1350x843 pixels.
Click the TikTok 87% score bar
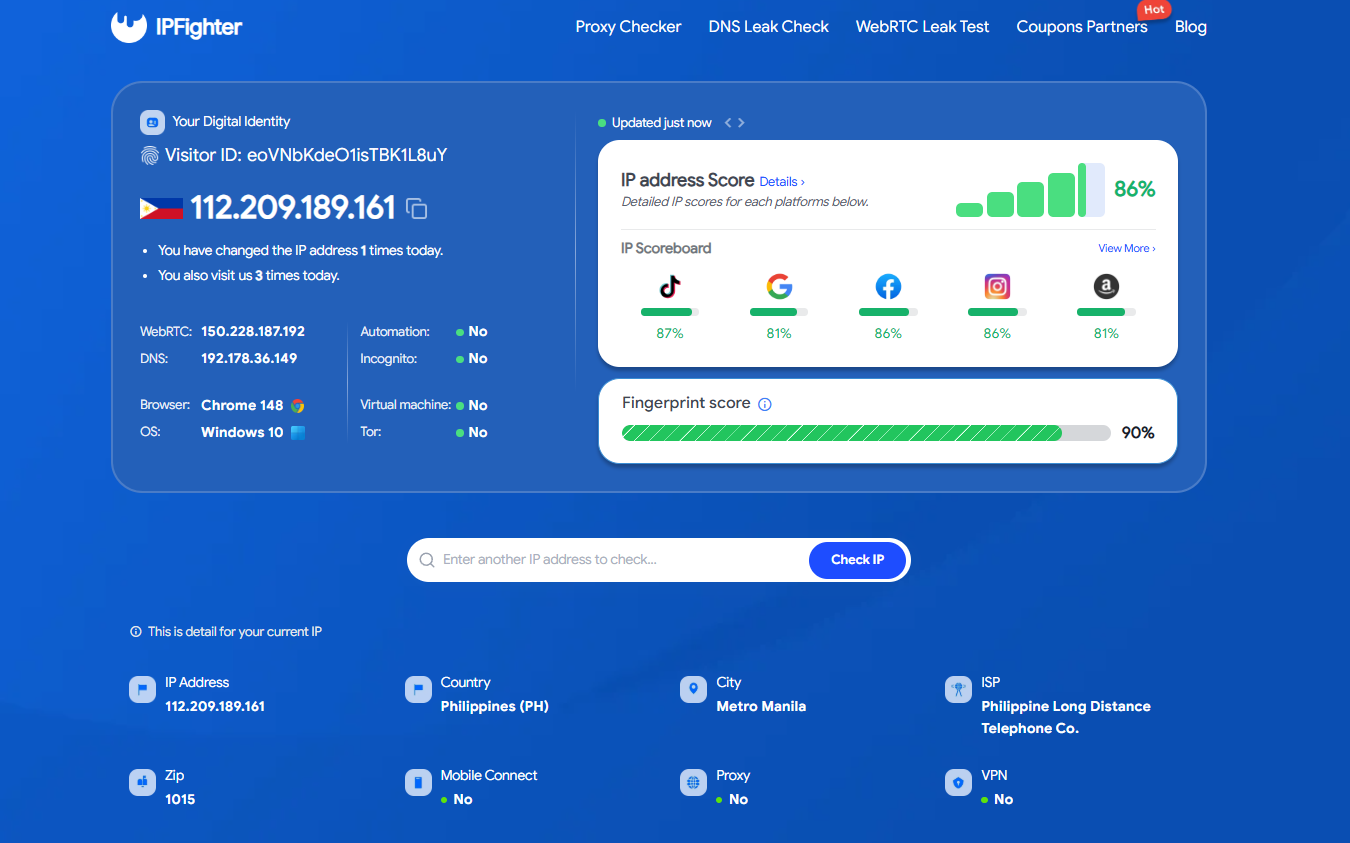coord(670,312)
